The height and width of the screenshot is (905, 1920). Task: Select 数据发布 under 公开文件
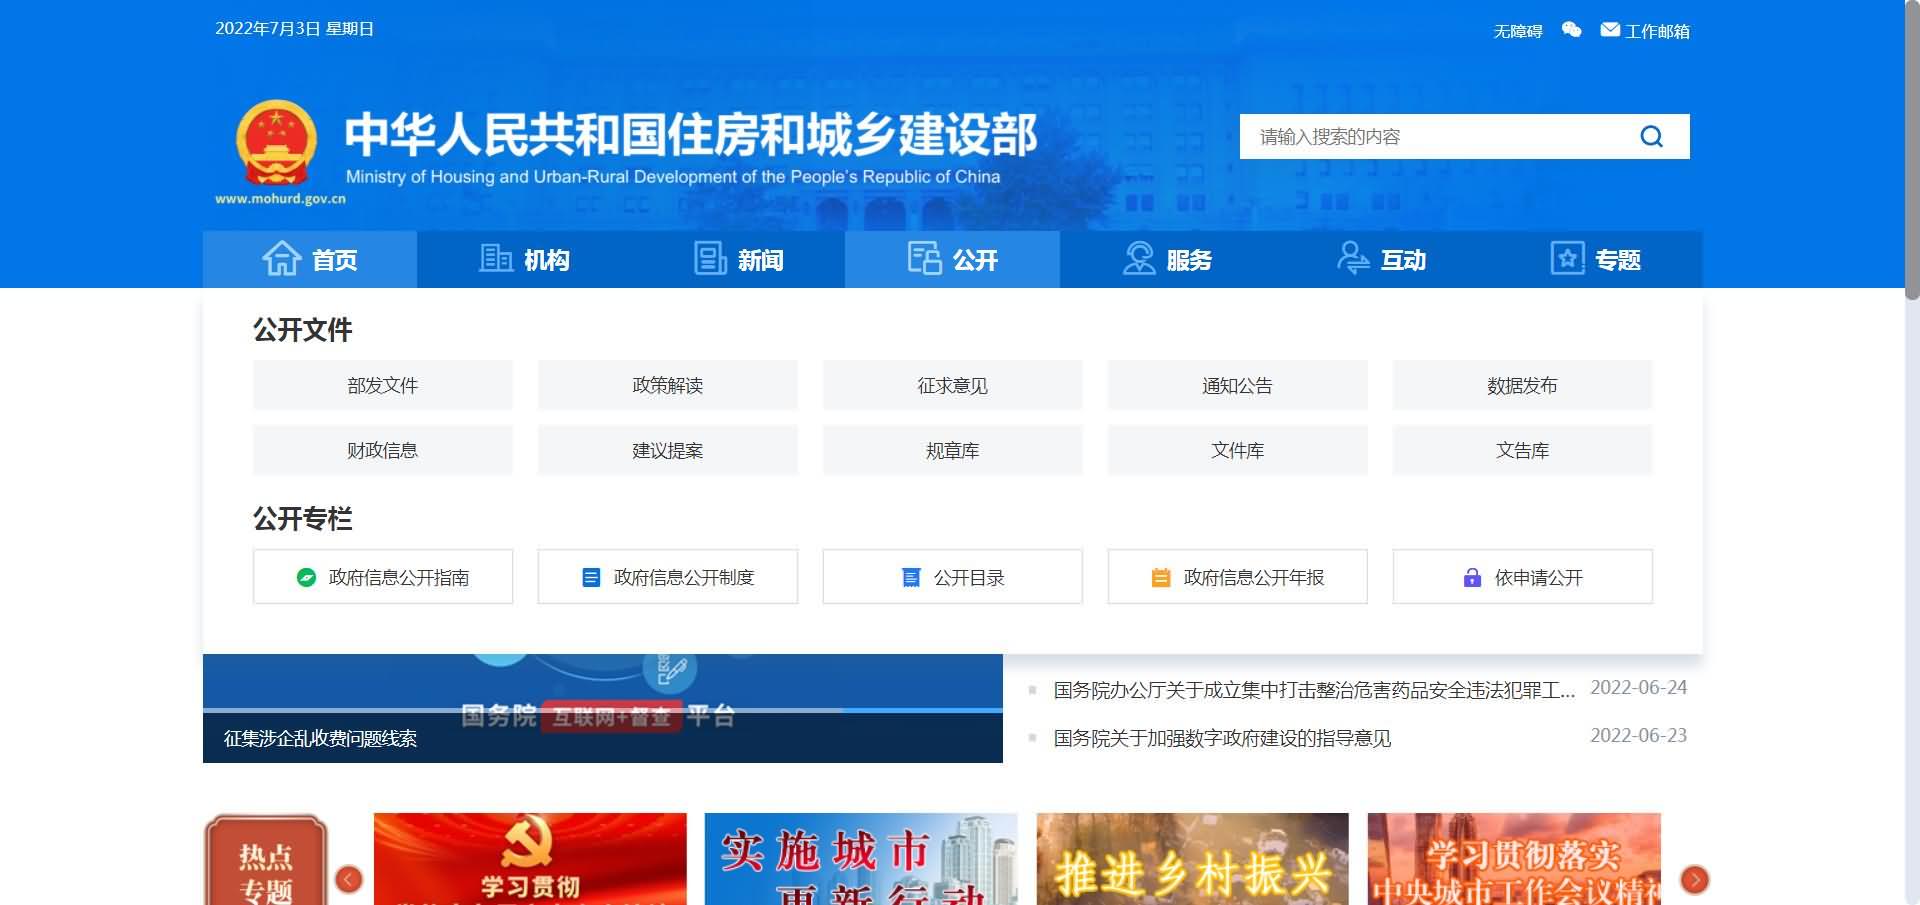coord(1523,385)
